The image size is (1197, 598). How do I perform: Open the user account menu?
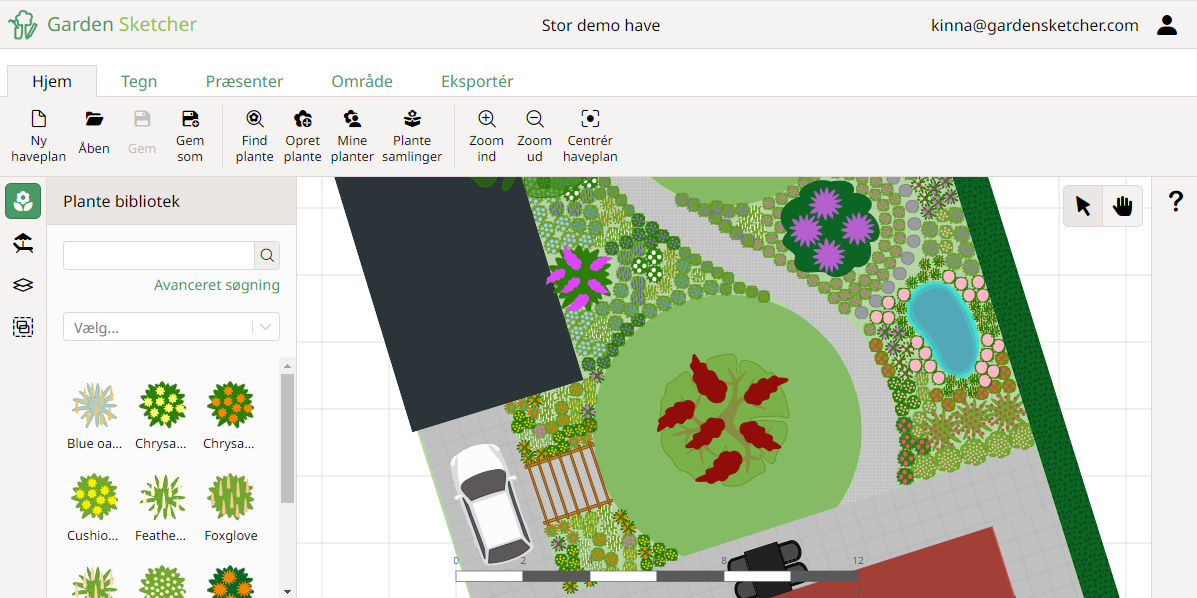(1166, 25)
